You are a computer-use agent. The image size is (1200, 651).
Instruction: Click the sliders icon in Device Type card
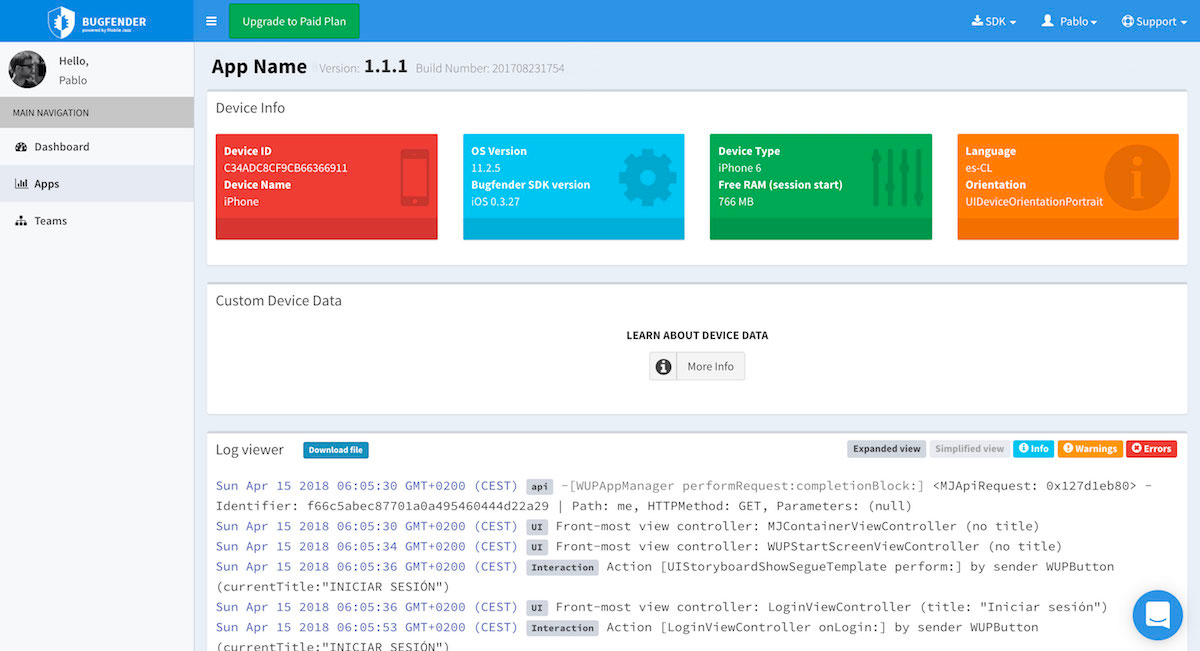(x=897, y=177)
